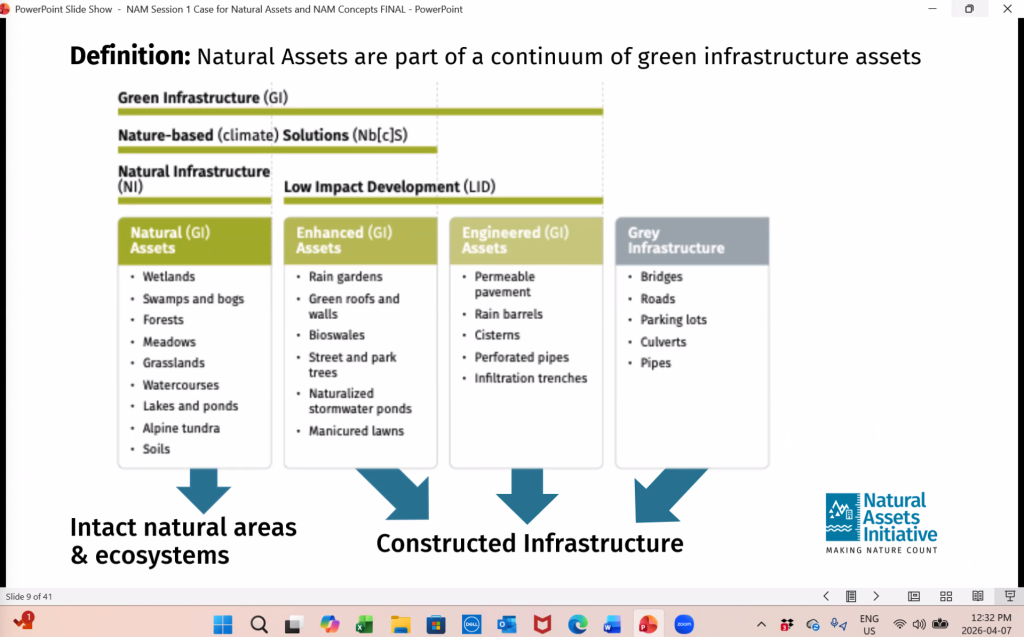Launch Microsoft Edge from the taskbar
Screen dimensions: 1024x637
[577, 624]
